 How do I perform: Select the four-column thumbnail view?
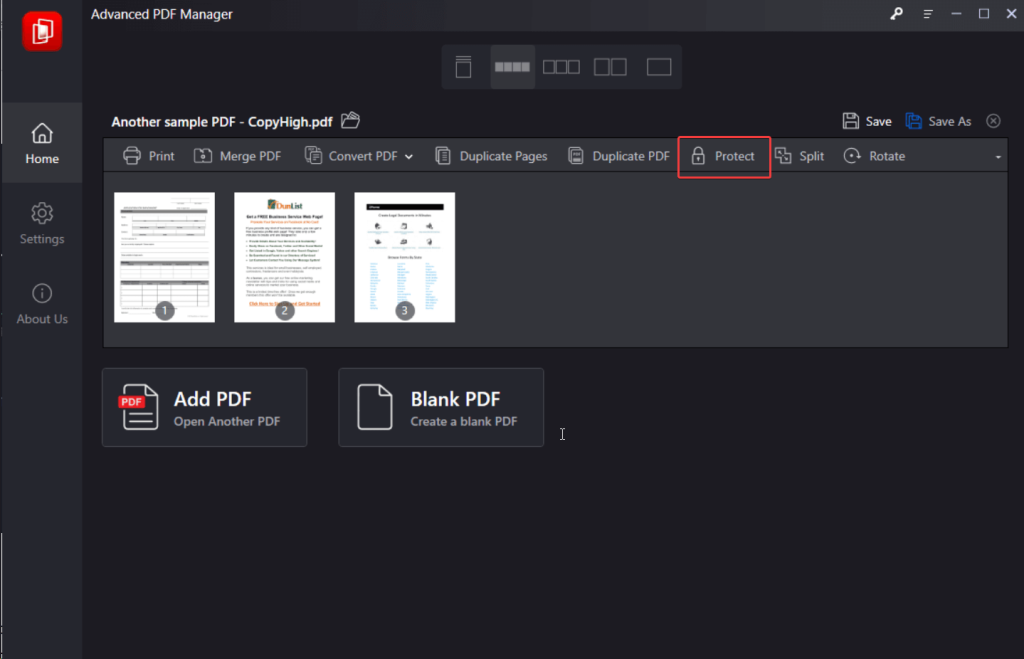coord(512,67)
